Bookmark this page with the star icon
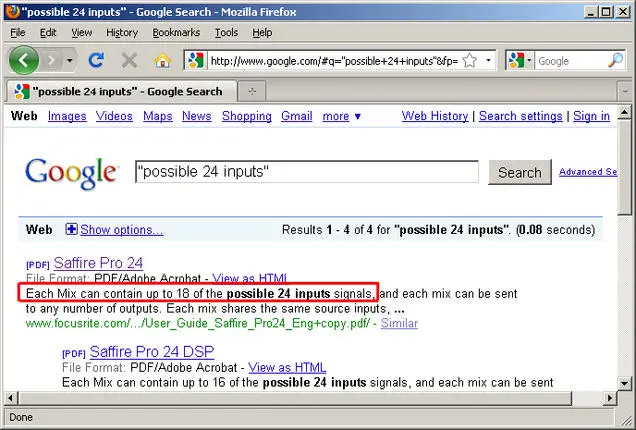Viewport: 636px width, 430px height. (x=470, y=61)
